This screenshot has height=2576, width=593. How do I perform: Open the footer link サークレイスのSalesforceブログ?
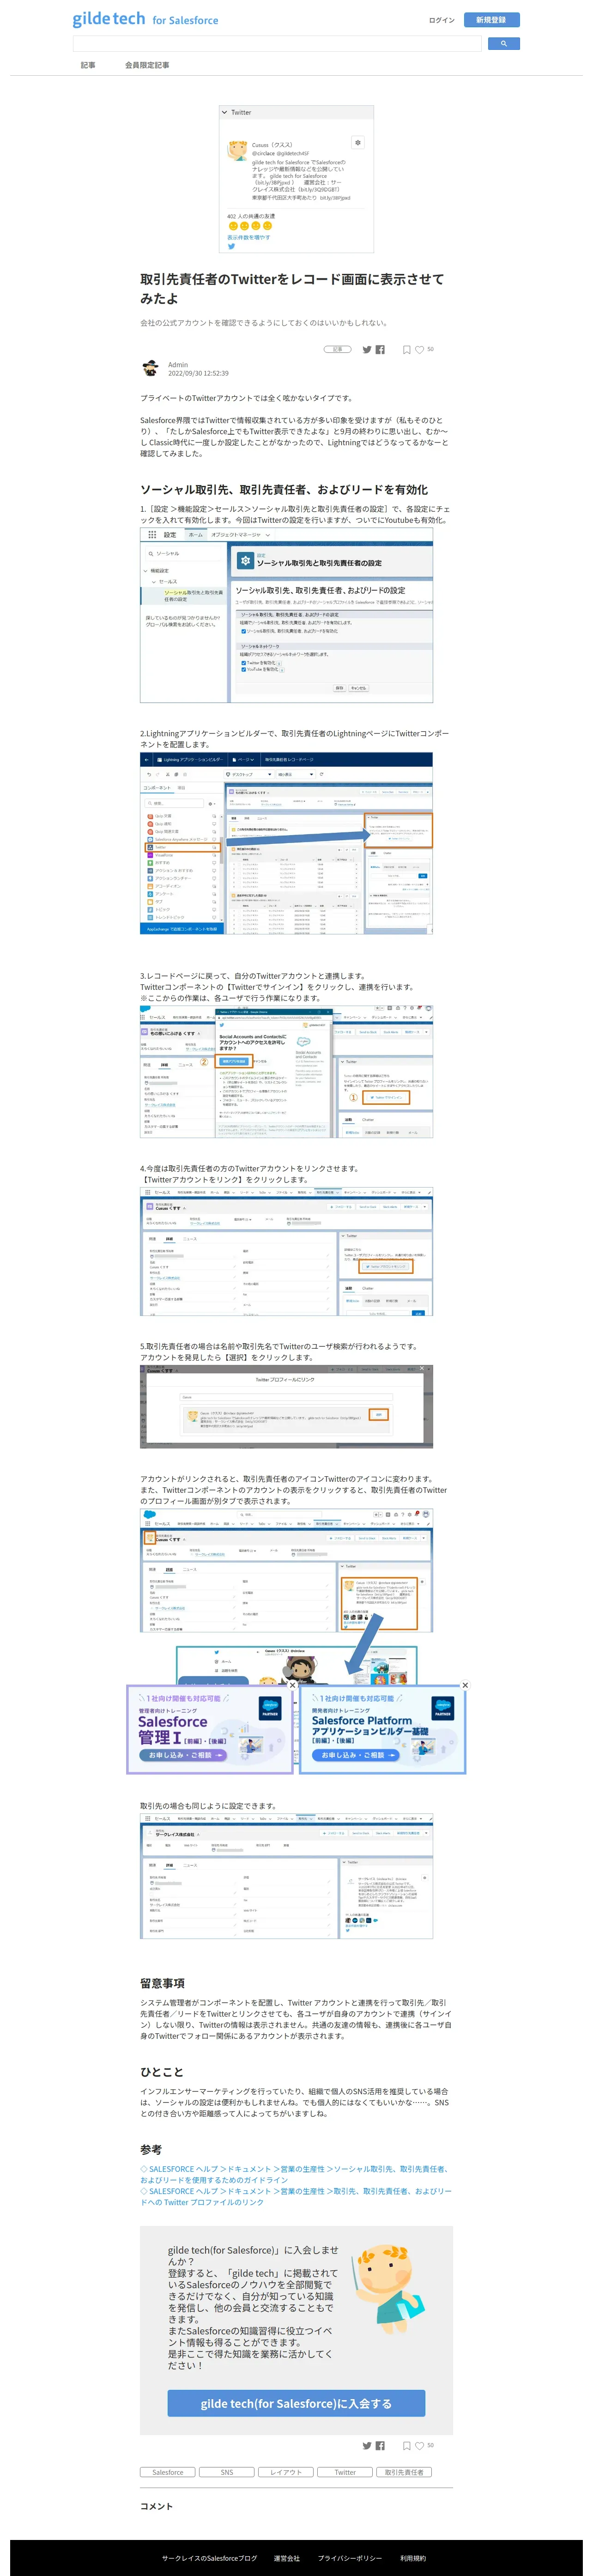[x=209, y=2558]
